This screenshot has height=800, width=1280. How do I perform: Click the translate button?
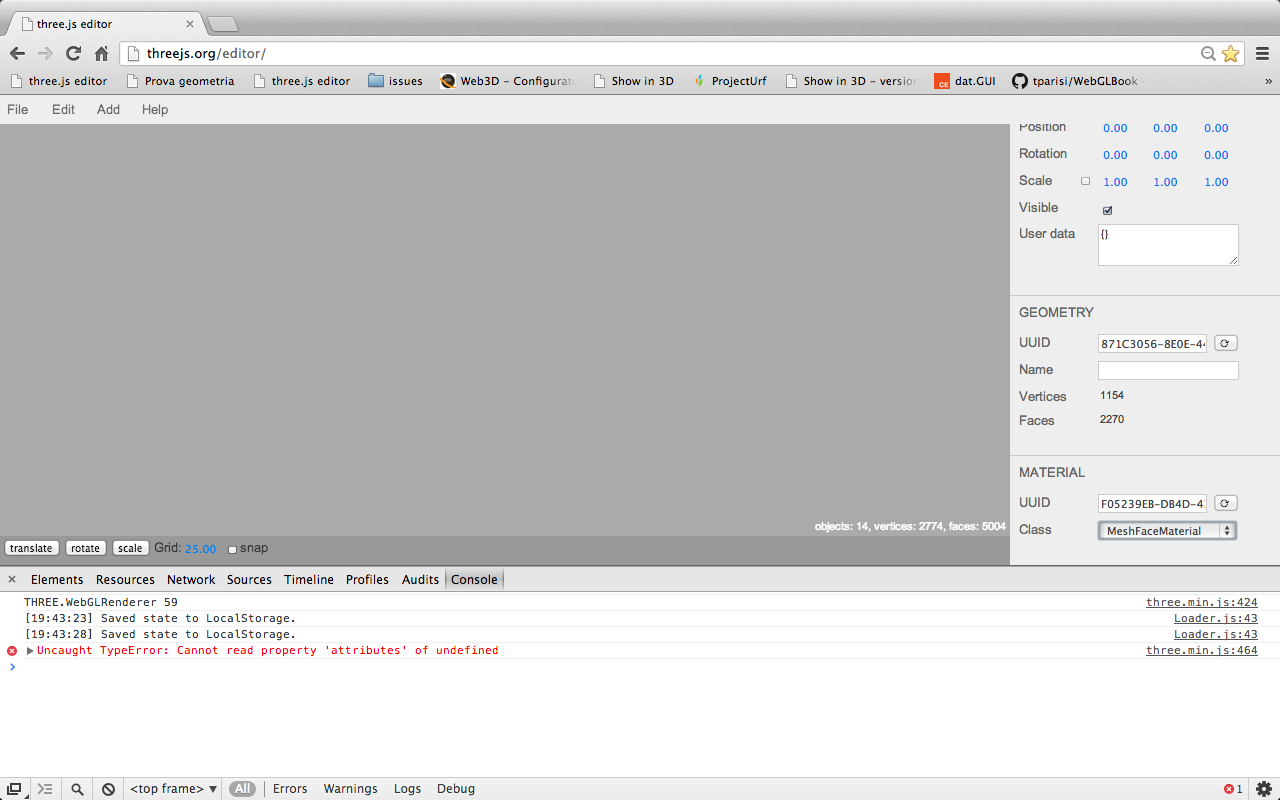[31, 548]
